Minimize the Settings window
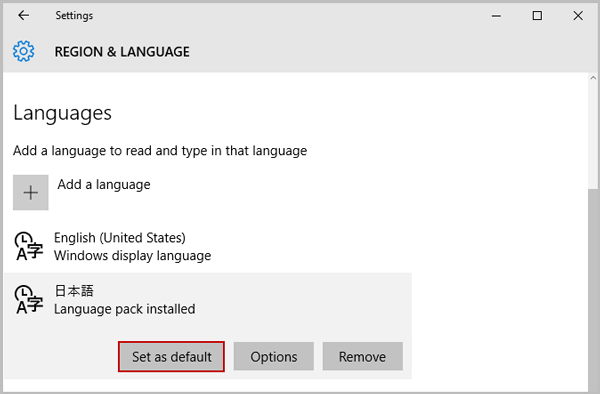This screenshot has height=394, width=600. pyautogui.click(x=496, y=16)
